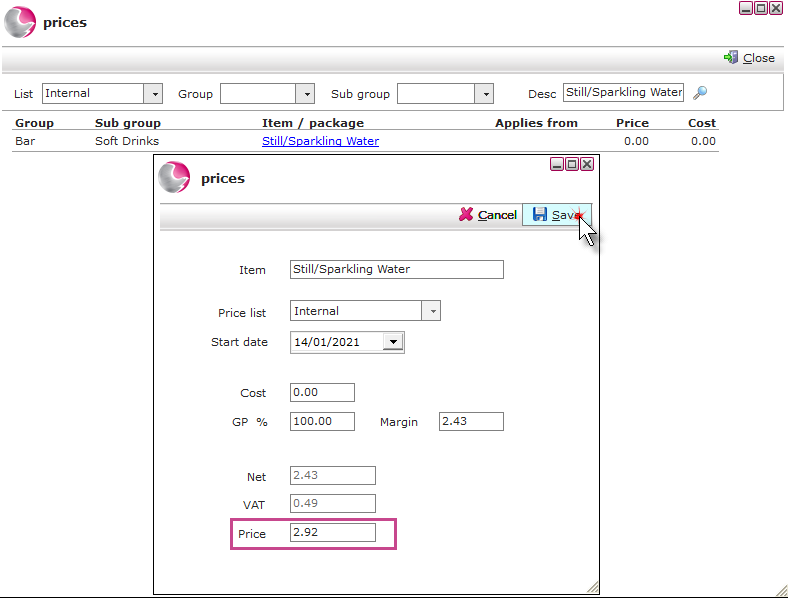Minimize the main prices window
Image resolution: width=788 pixels, height=598 pixels.
coord(746,9)
